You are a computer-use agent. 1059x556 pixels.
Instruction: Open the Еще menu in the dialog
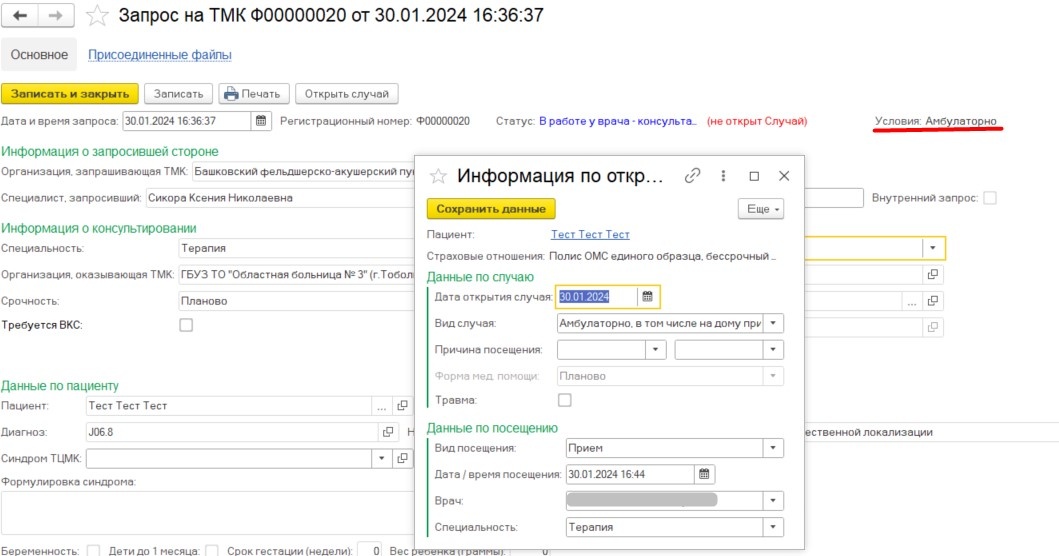click(x=761, y=209)
